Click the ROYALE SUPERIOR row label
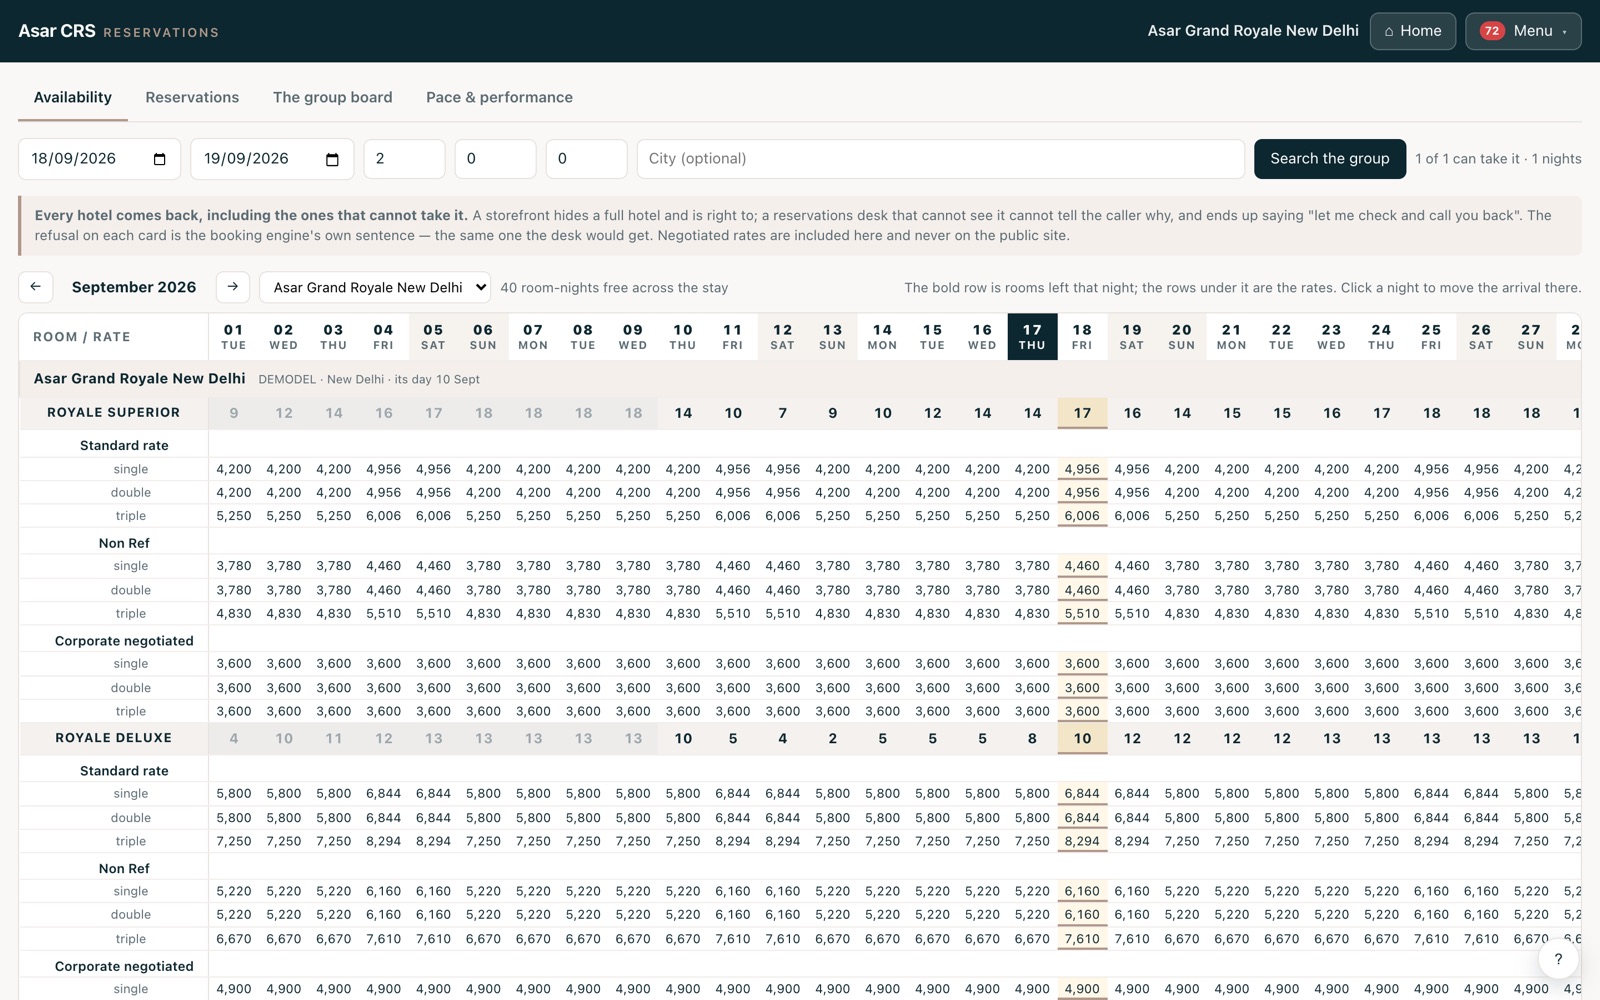This screenshot has height=1000, width=1600. pos(114,413)
